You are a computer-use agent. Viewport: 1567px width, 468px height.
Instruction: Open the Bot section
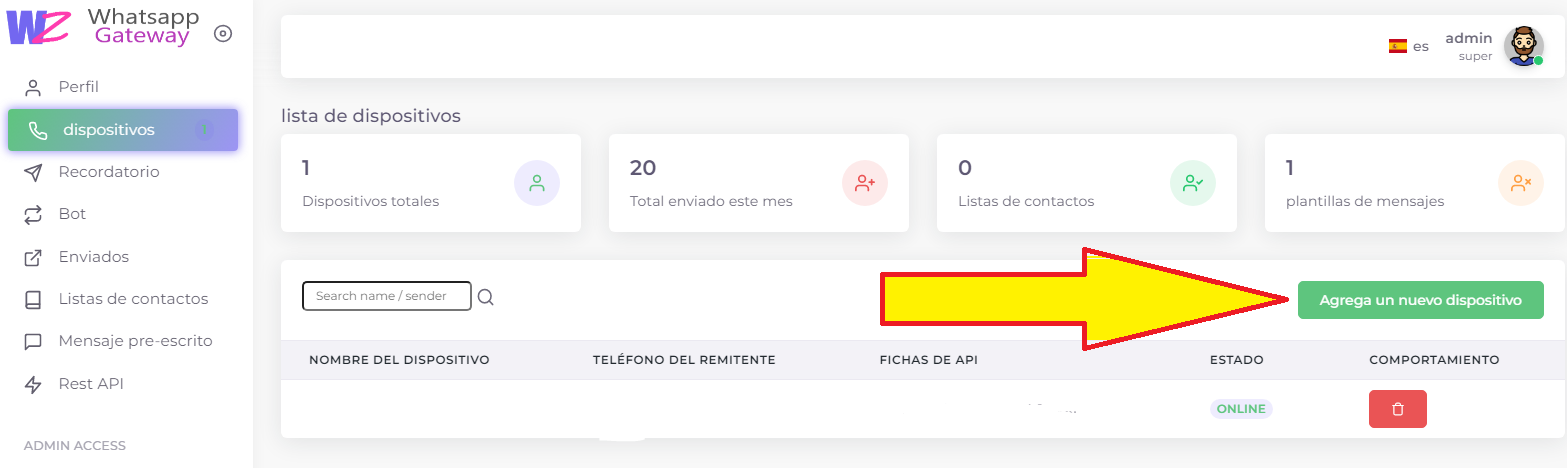click(72, 214)
